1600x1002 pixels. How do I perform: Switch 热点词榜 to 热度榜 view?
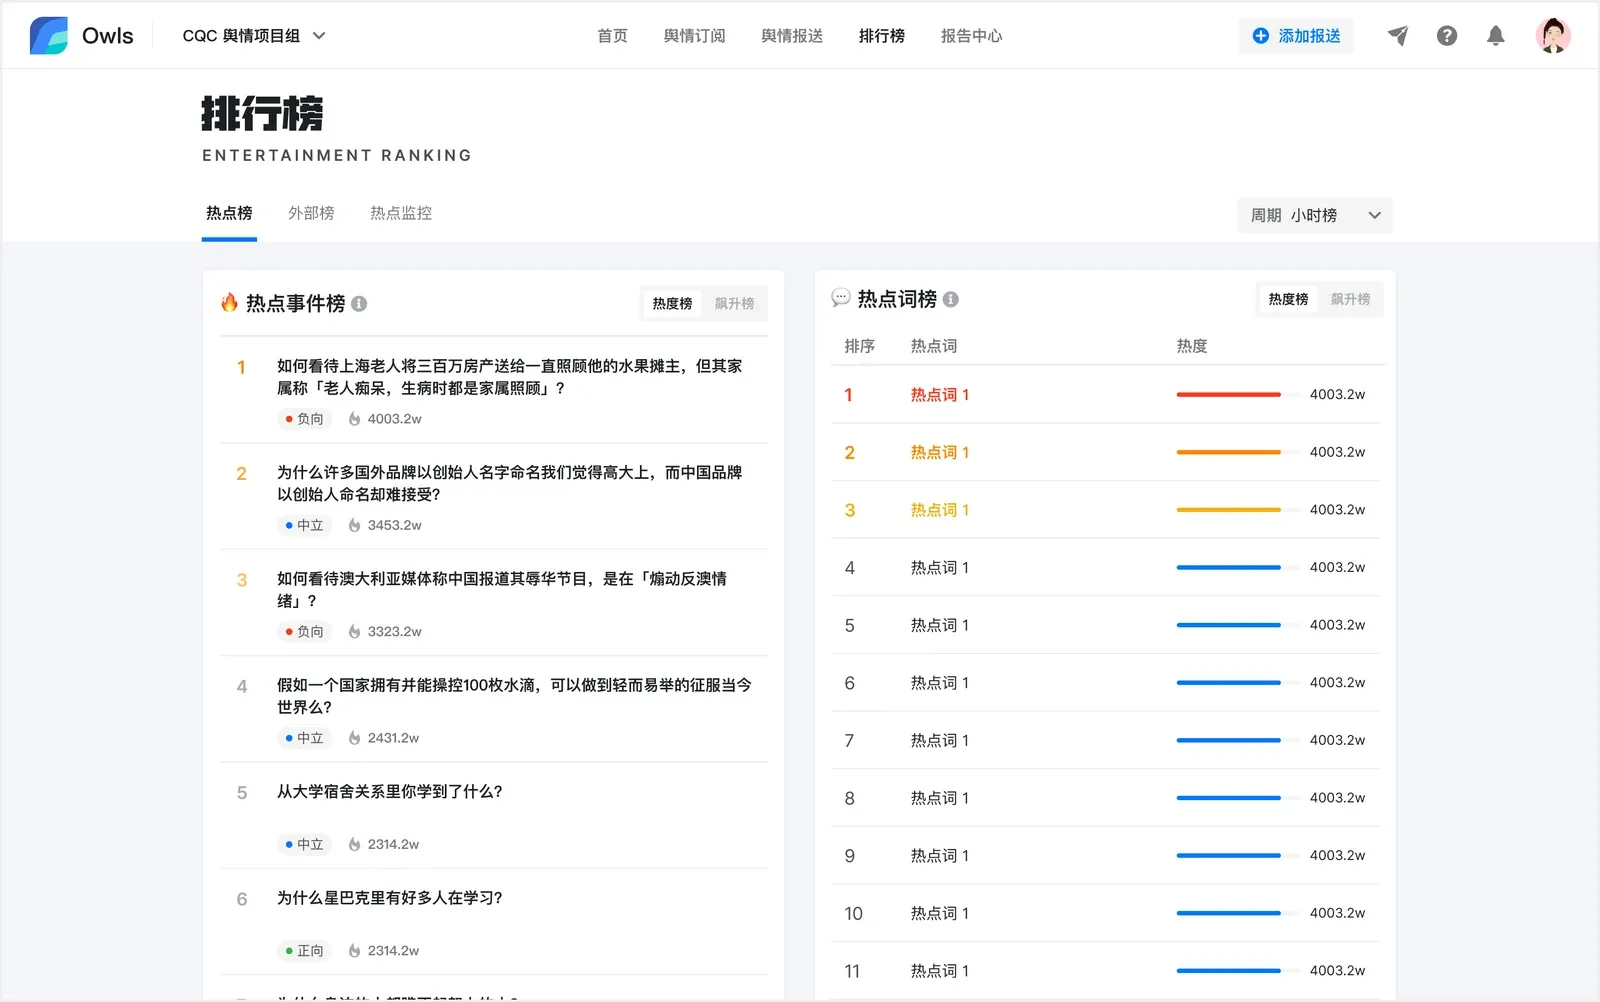click(1288, 299)
